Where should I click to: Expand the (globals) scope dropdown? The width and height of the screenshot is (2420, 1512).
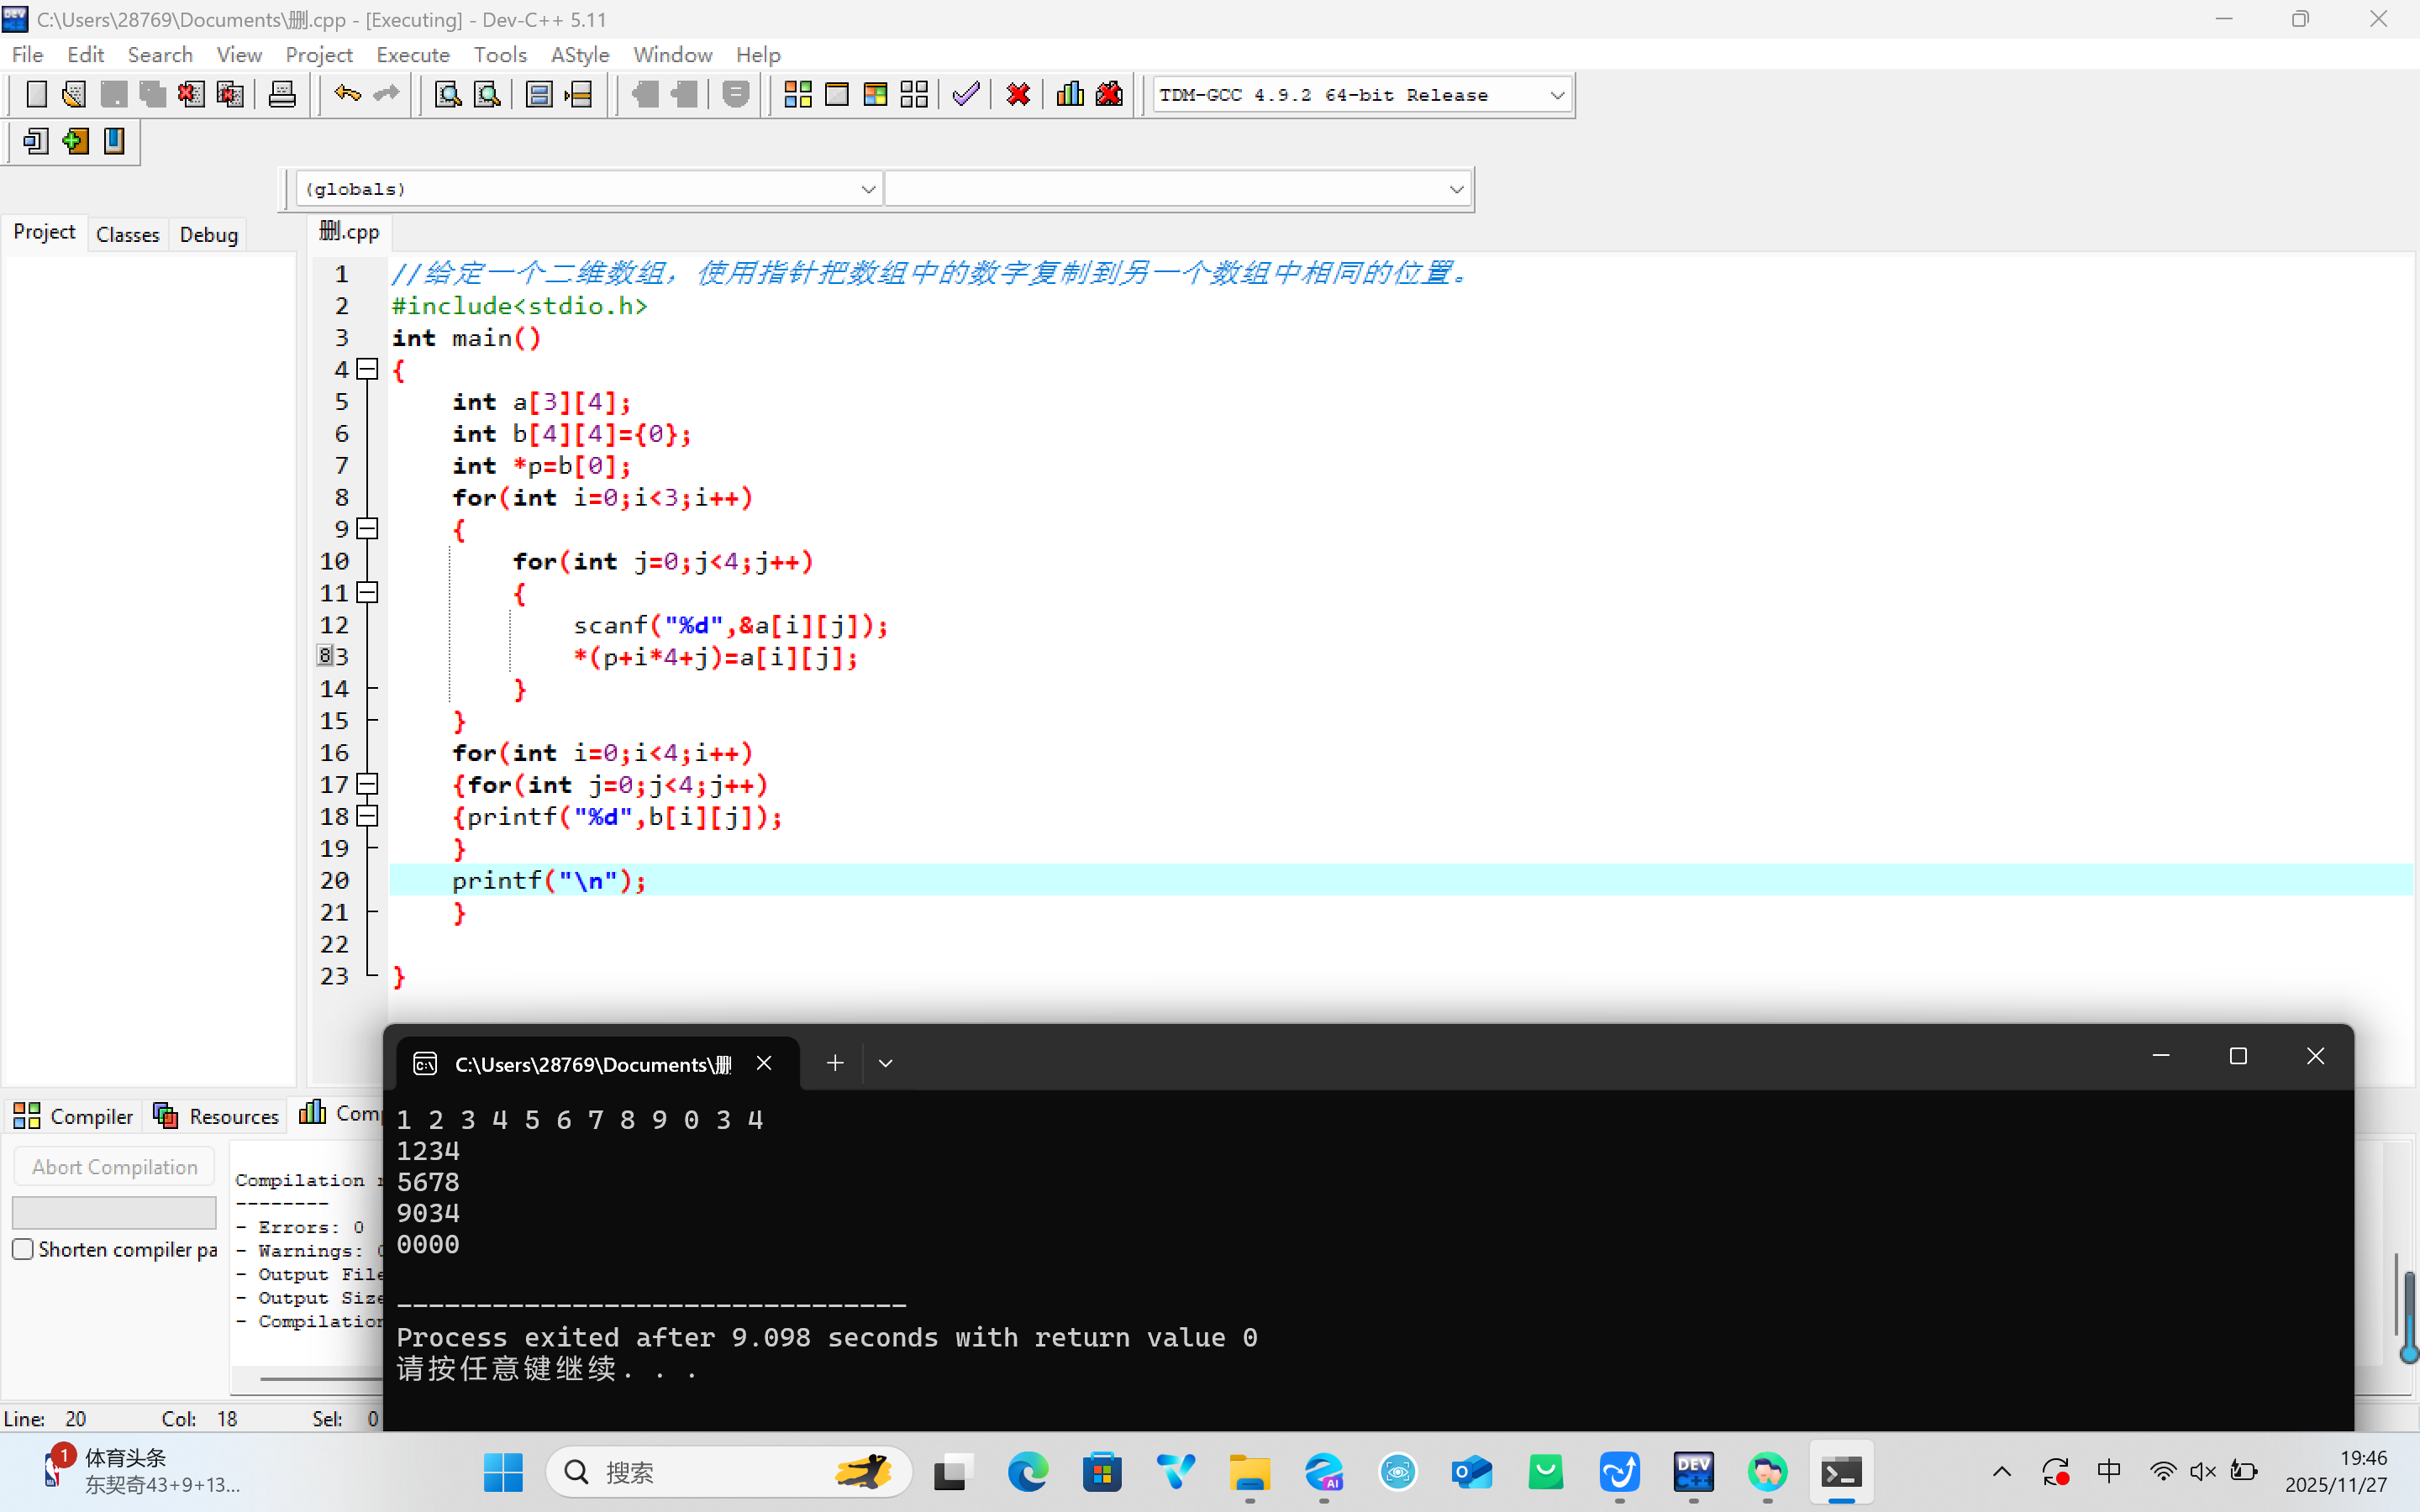click(867, 189)
